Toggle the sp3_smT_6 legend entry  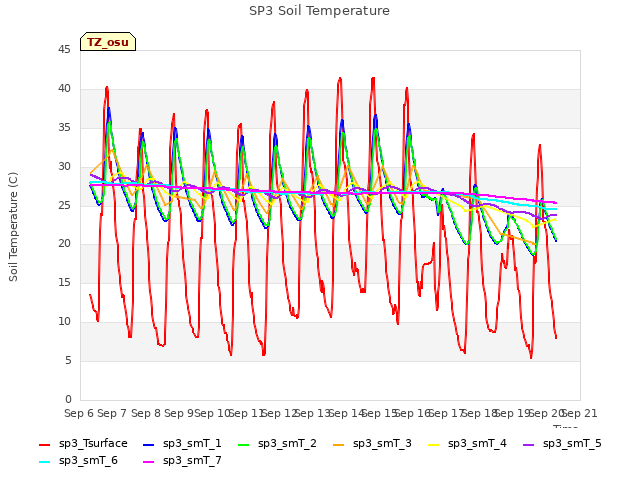(78, 460)
